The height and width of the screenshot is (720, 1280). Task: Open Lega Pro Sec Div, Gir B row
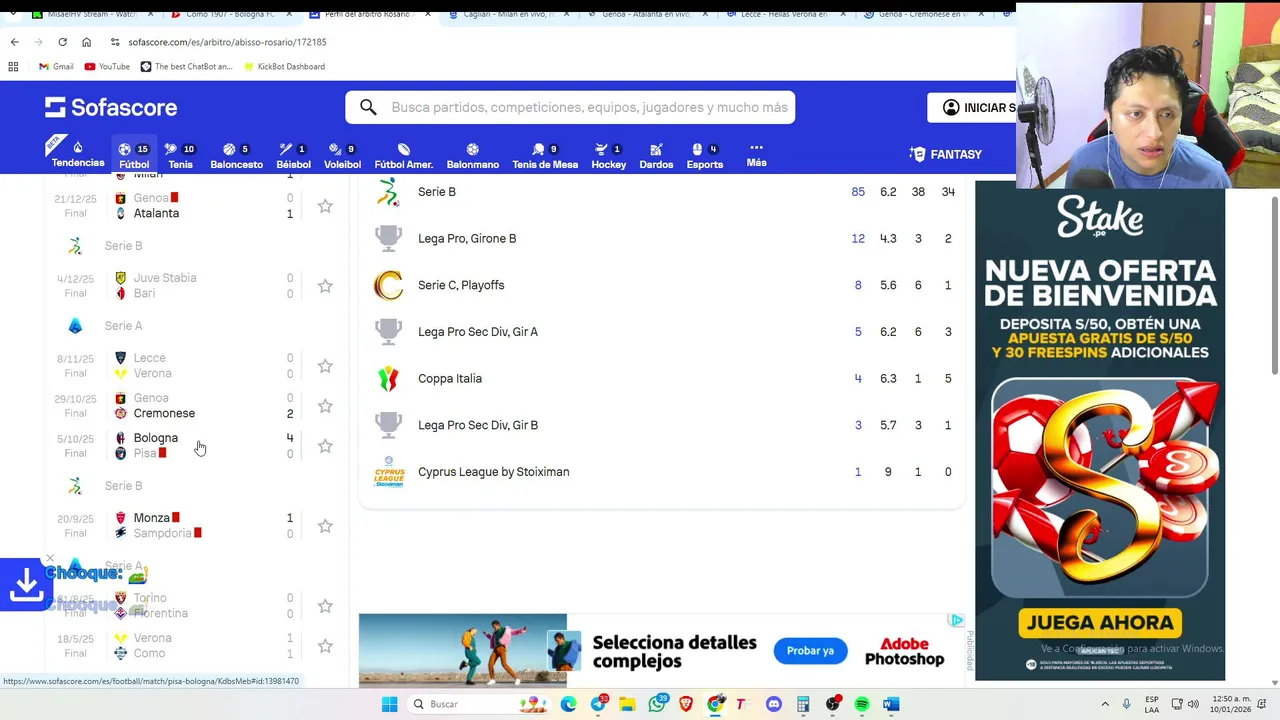coord(662,425)
